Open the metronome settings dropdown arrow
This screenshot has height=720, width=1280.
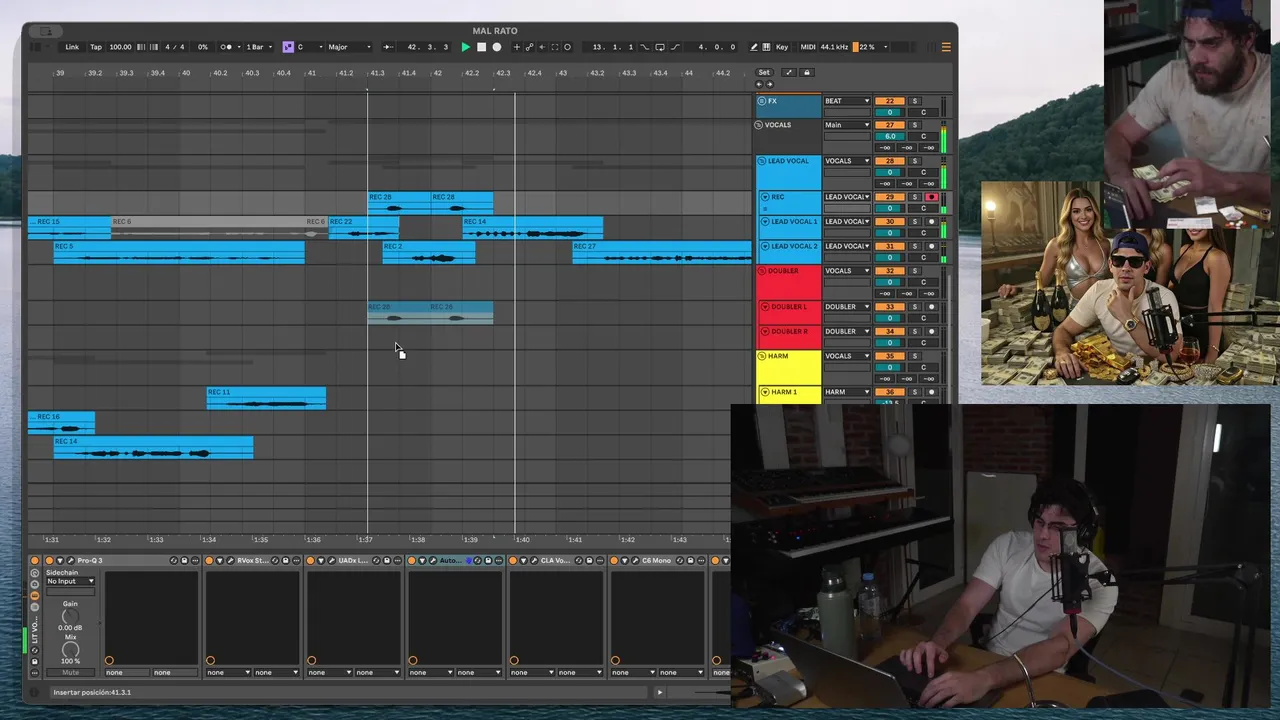[239, 47]
